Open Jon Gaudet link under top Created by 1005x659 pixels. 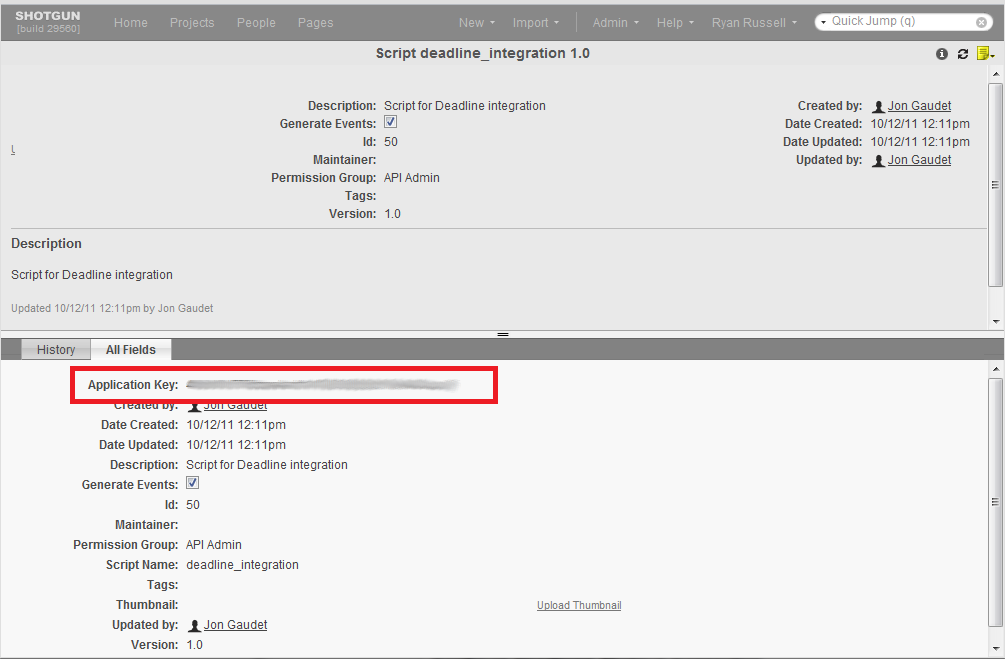919,106
